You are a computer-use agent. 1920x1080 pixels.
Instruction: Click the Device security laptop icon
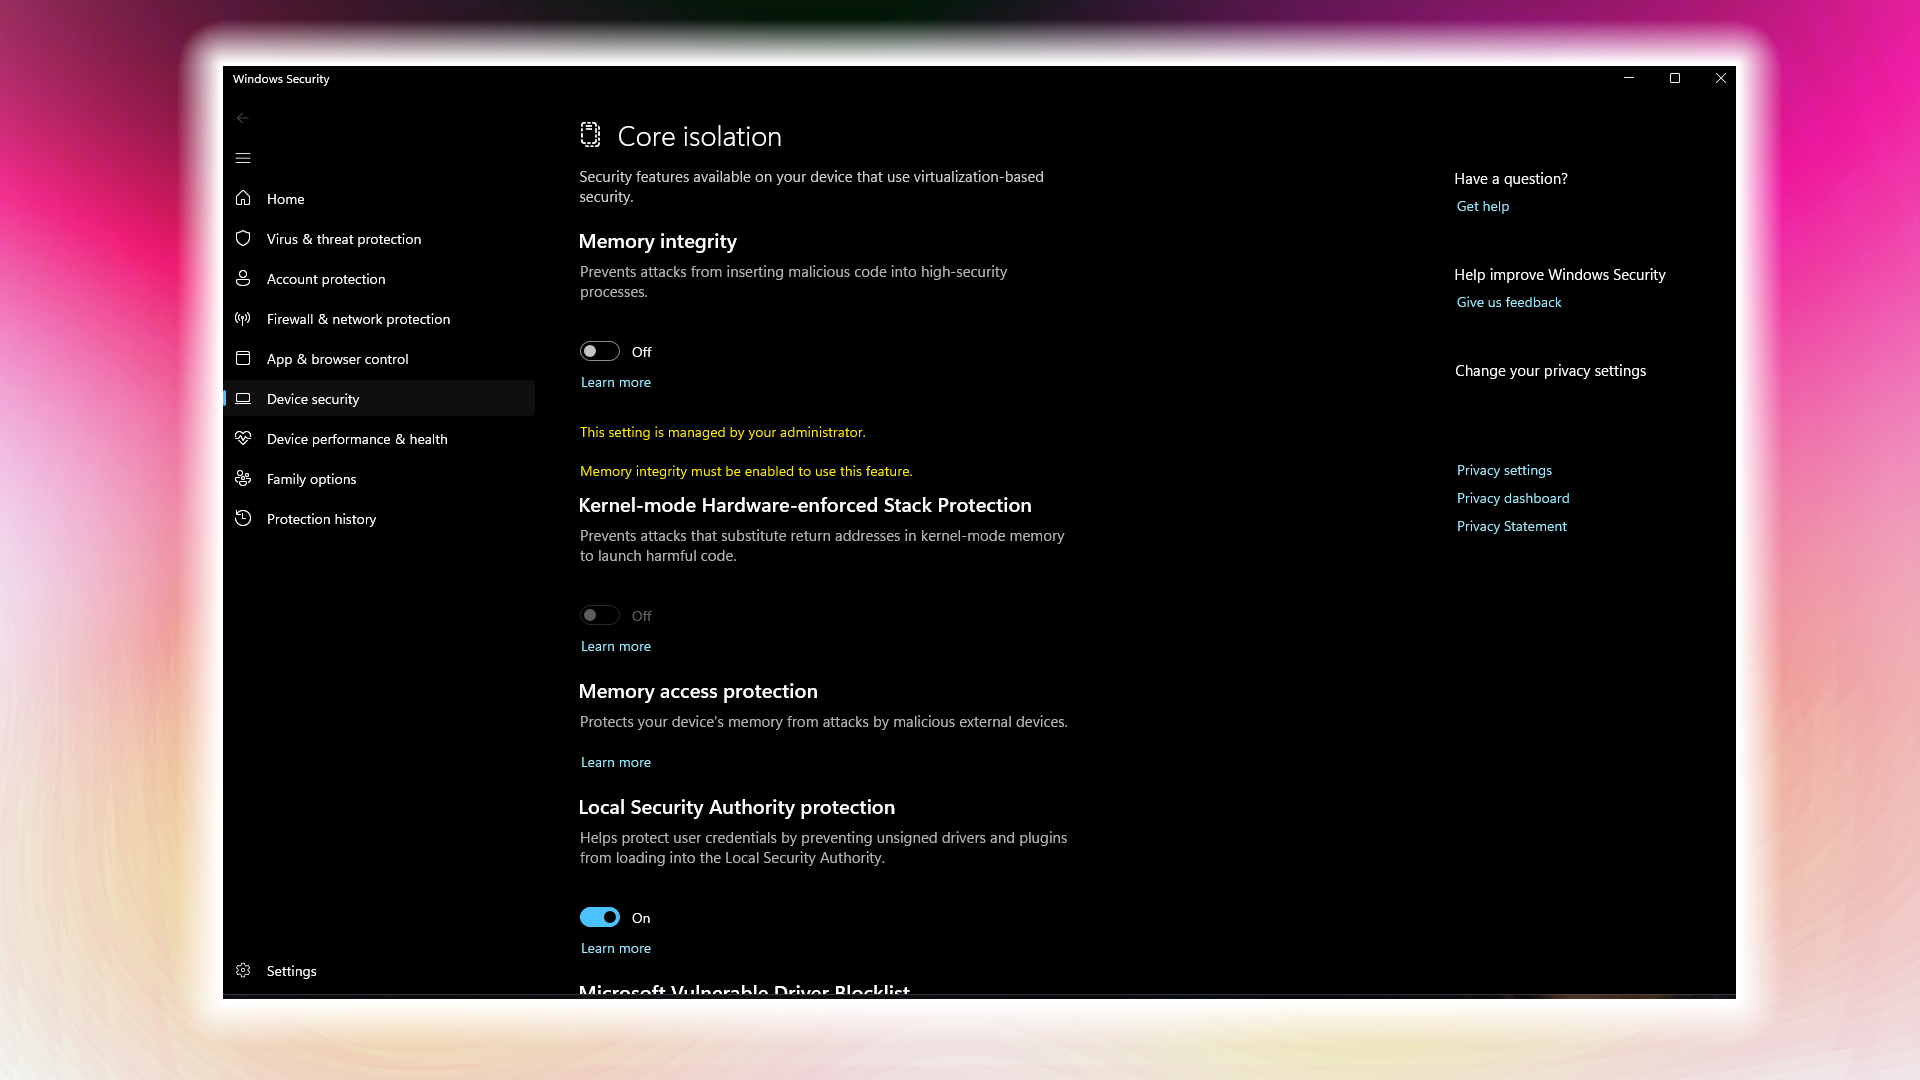(243, 398)
